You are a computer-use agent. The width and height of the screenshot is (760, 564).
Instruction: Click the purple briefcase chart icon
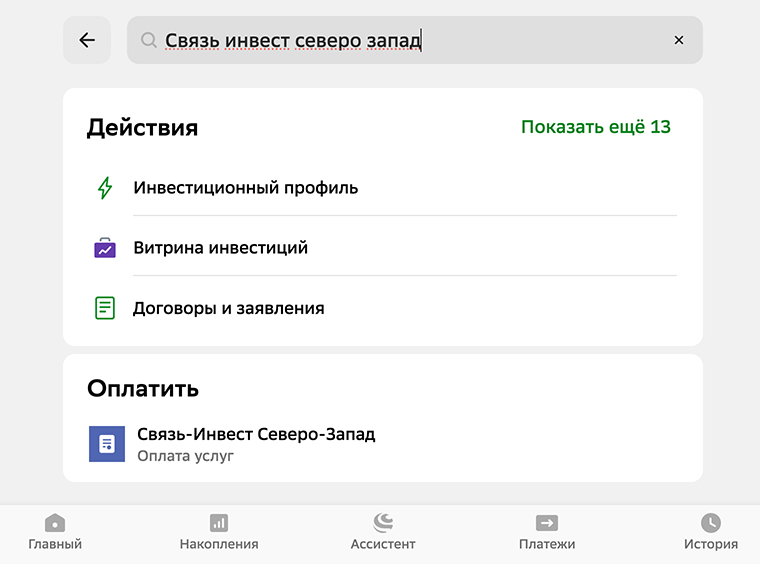pos(105,248)
